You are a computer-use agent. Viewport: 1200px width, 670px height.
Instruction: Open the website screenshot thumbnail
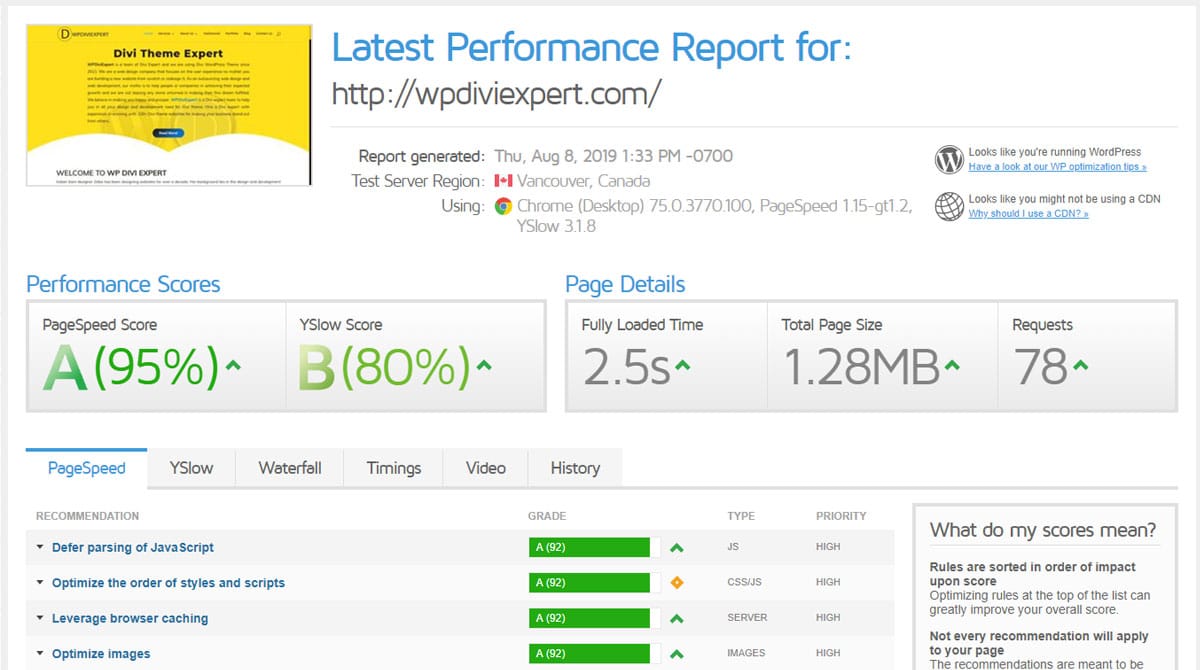(169, 106)
